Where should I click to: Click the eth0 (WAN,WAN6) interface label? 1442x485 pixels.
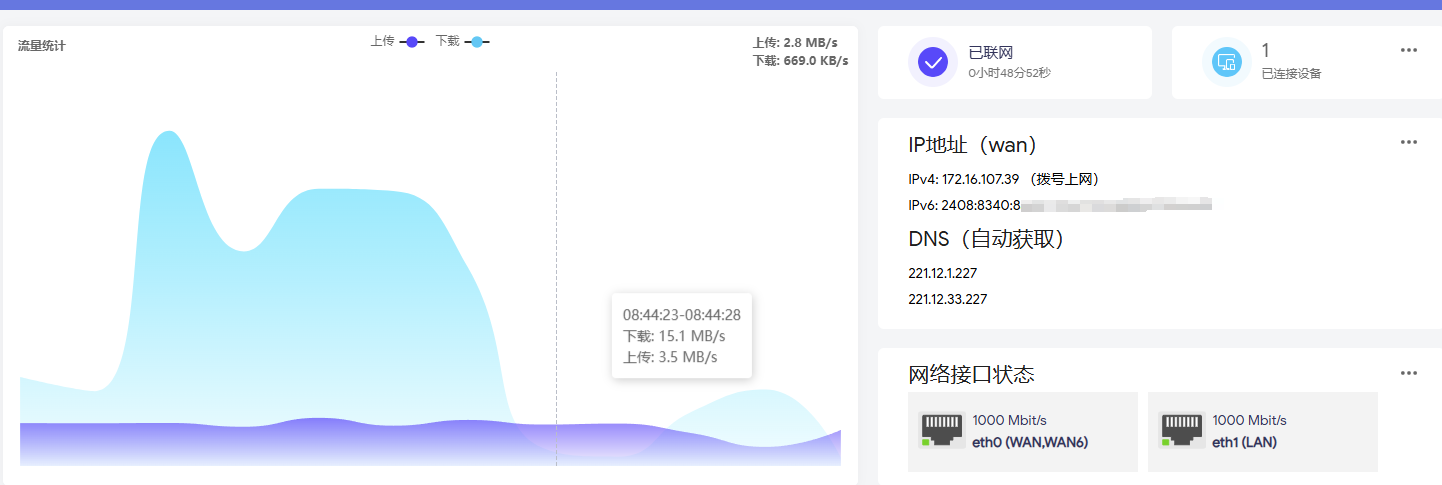[x=1028, y=442]
